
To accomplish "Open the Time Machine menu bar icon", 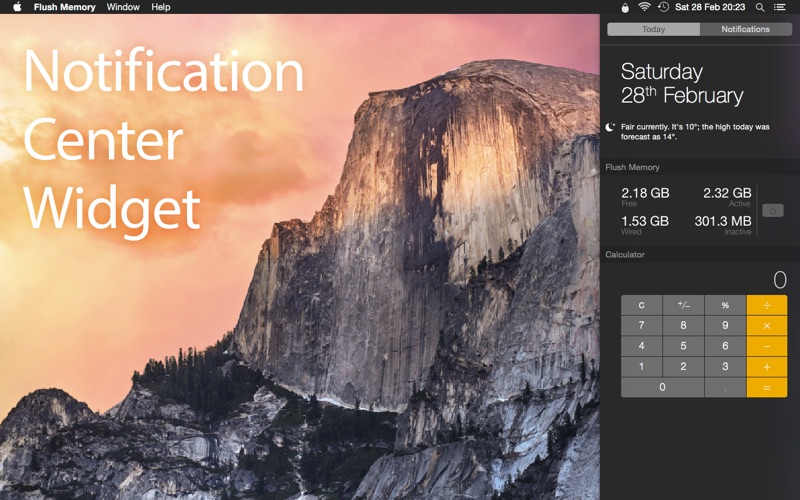I will click(663, 7).
